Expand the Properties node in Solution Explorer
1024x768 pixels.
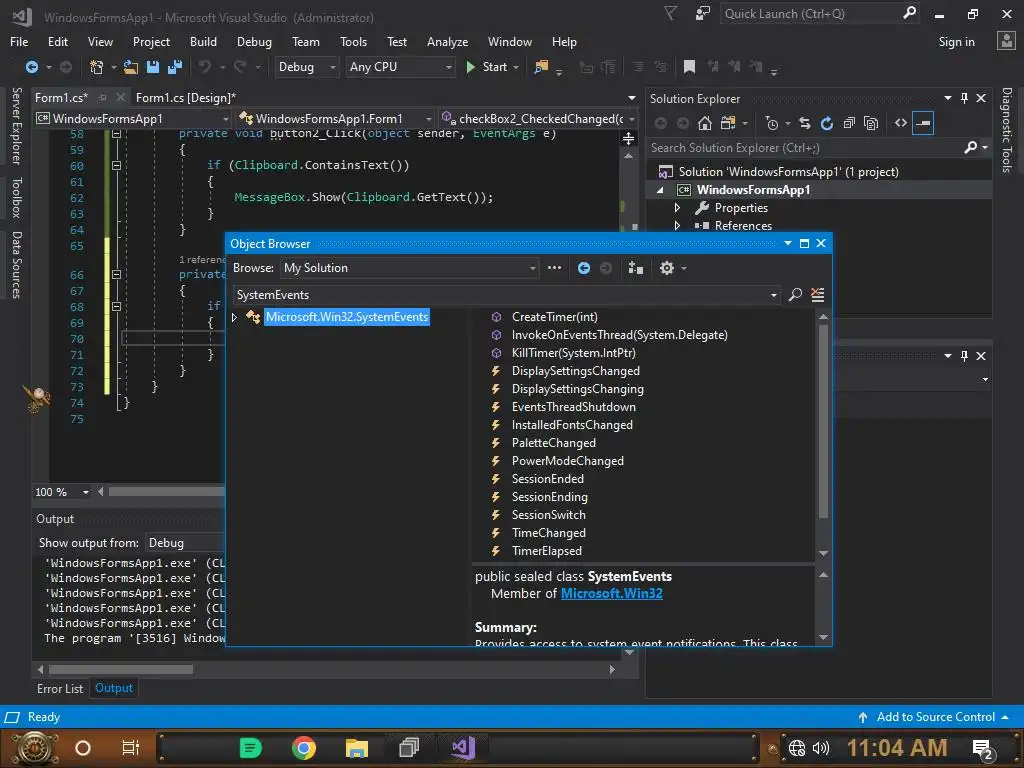[x=677, y=208]
